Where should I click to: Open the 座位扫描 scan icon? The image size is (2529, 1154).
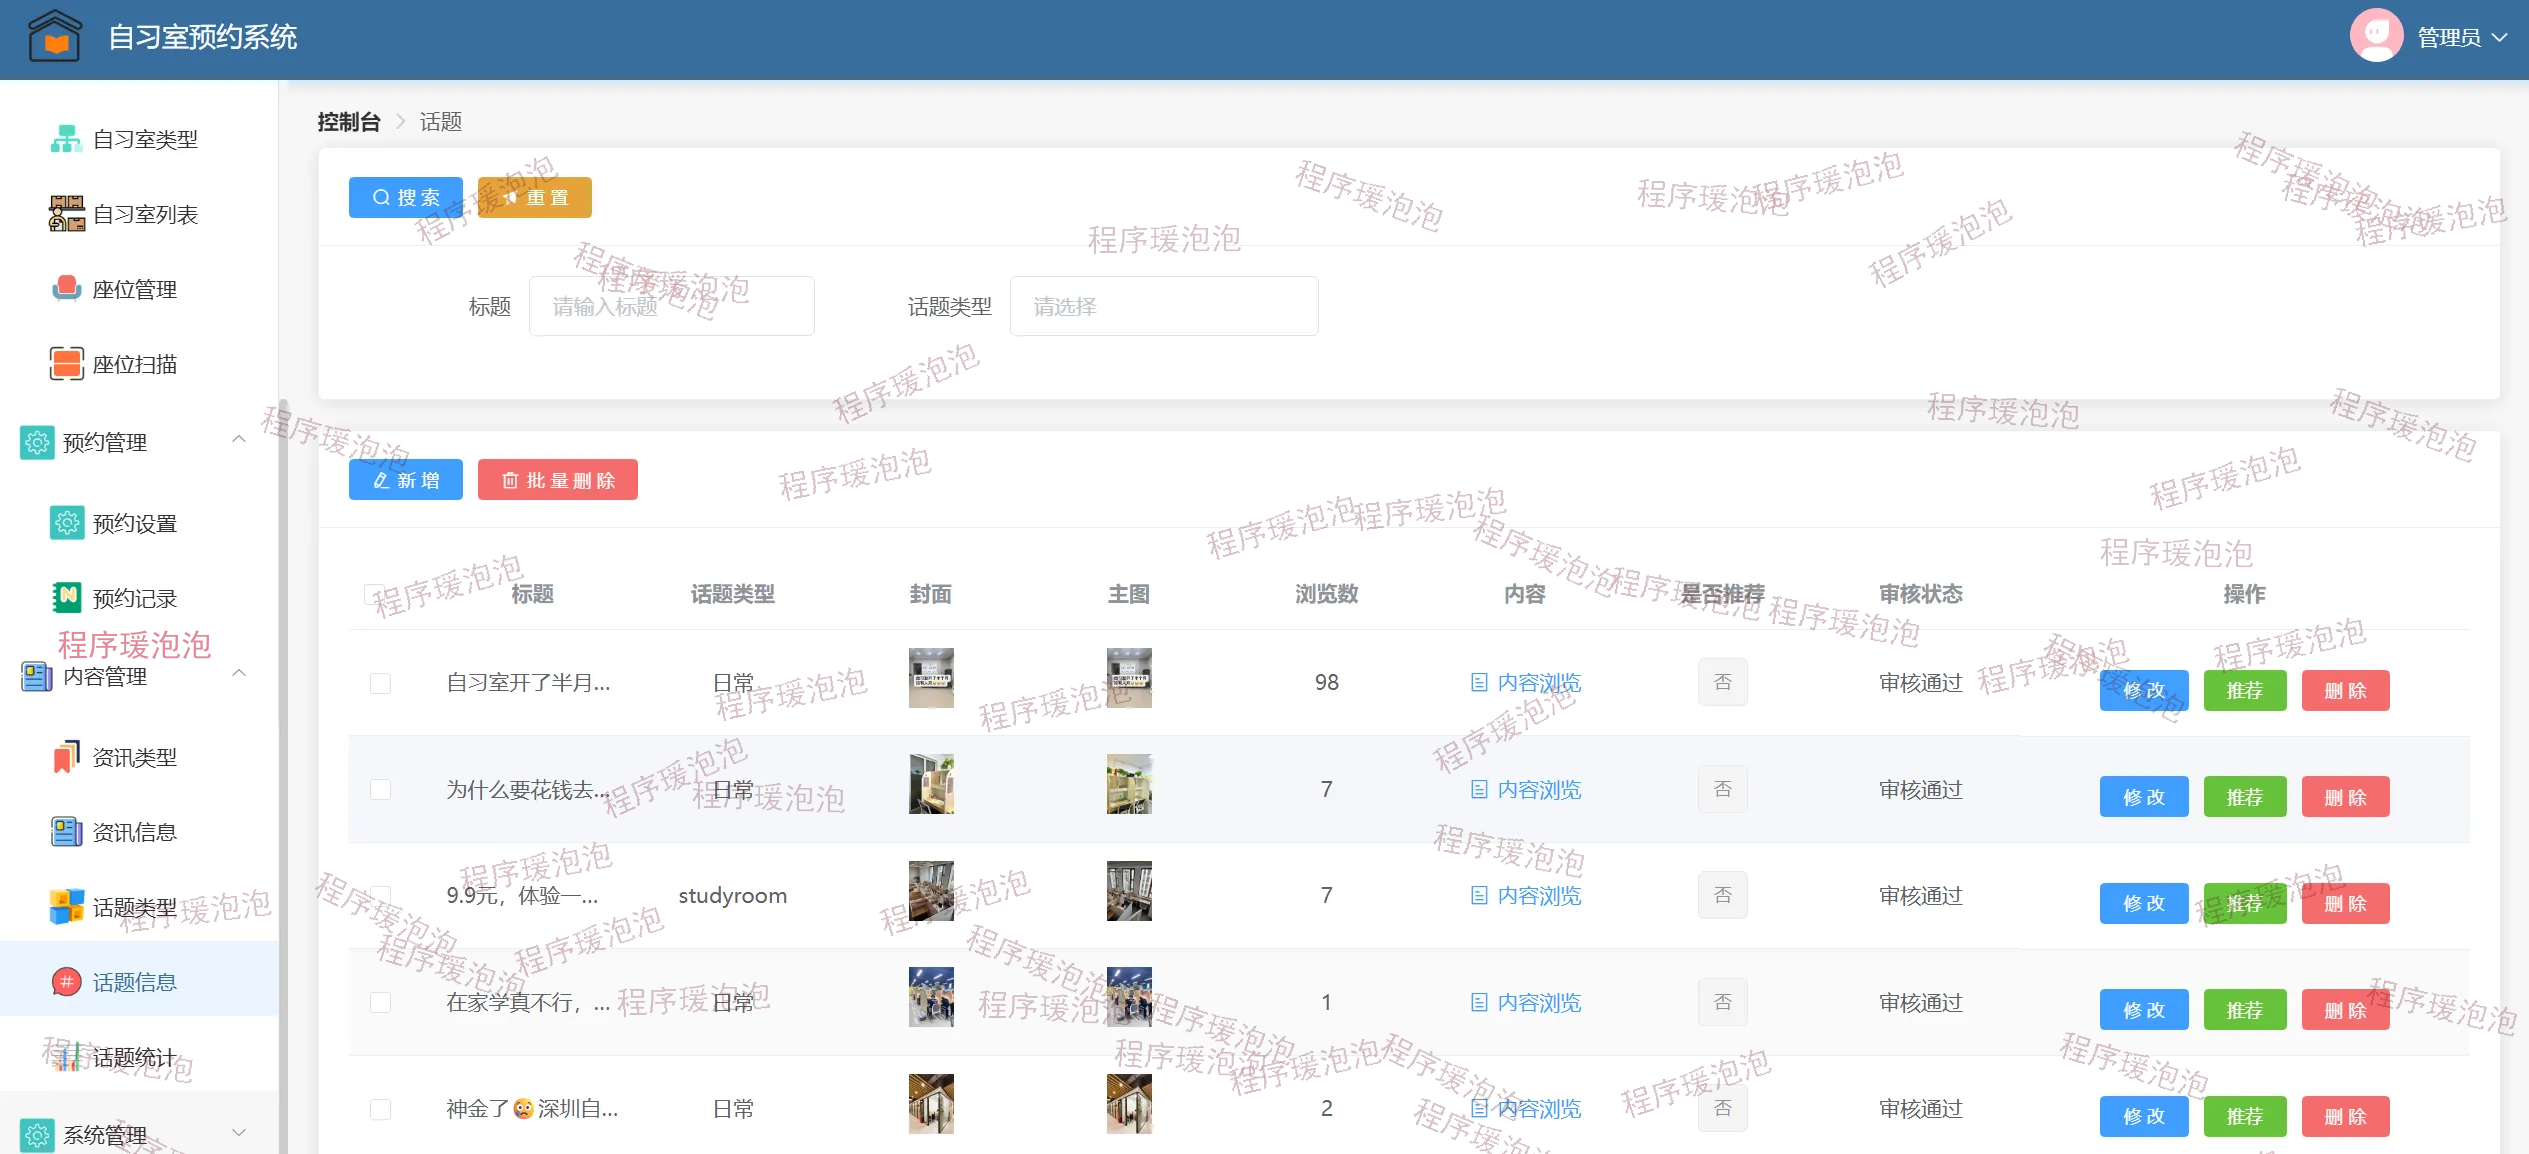pos(66,364)
